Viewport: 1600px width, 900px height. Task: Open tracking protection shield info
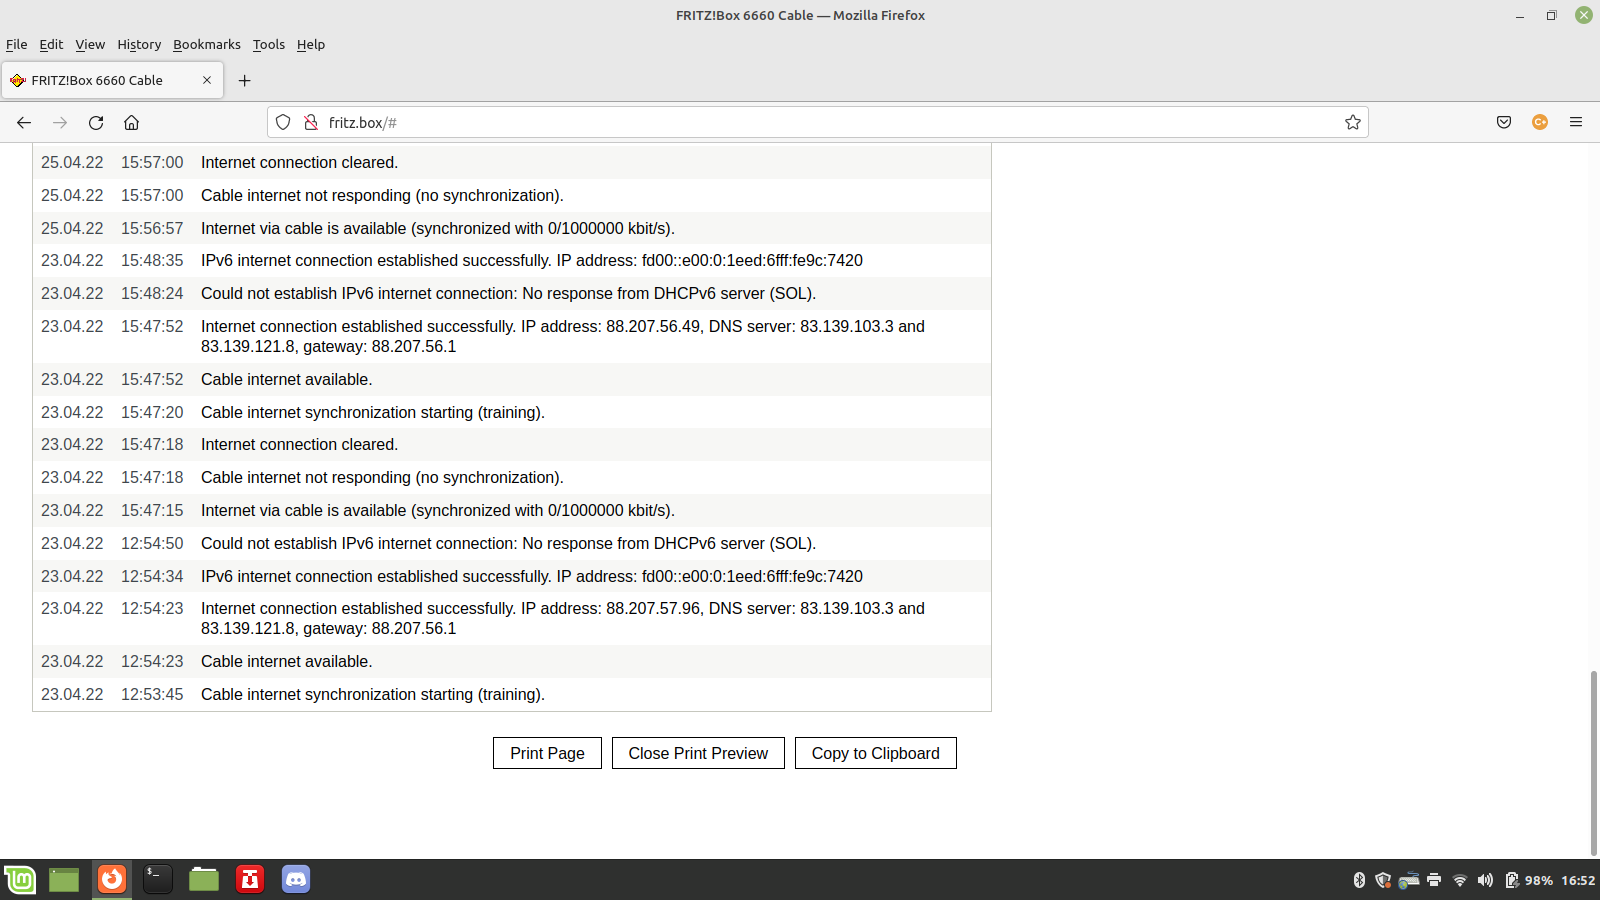[283, 122]
